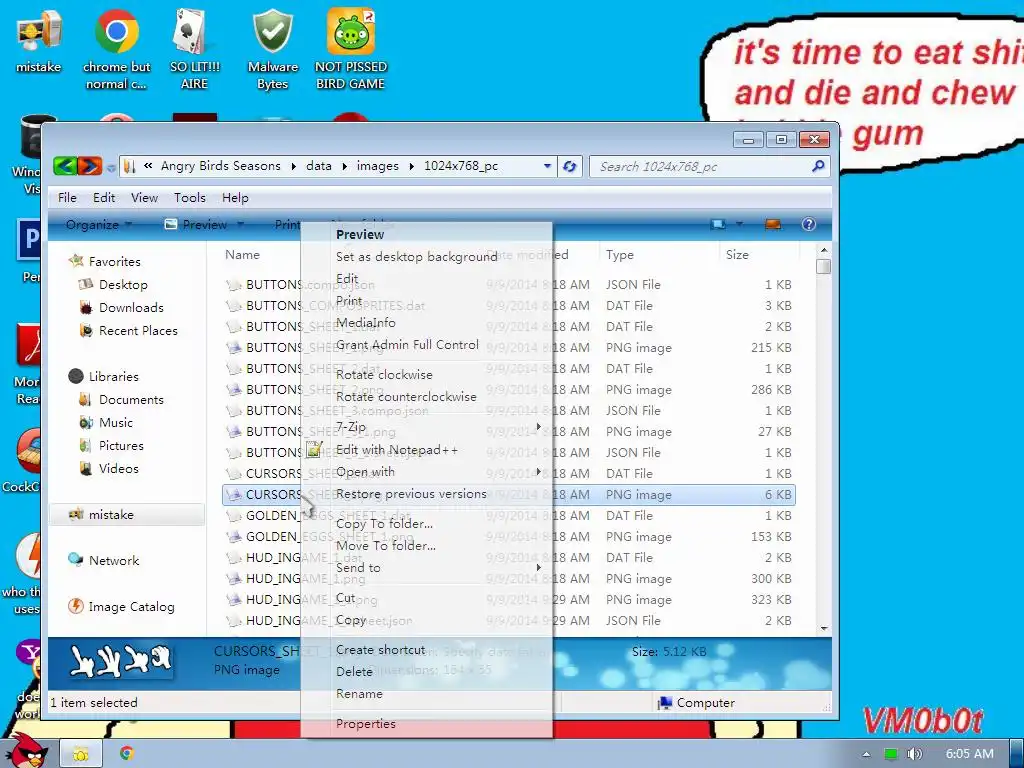Select Network in navigation pane
Viewport: 1024px width, 768px height.
pyautogui.click(x=114, y=560)
